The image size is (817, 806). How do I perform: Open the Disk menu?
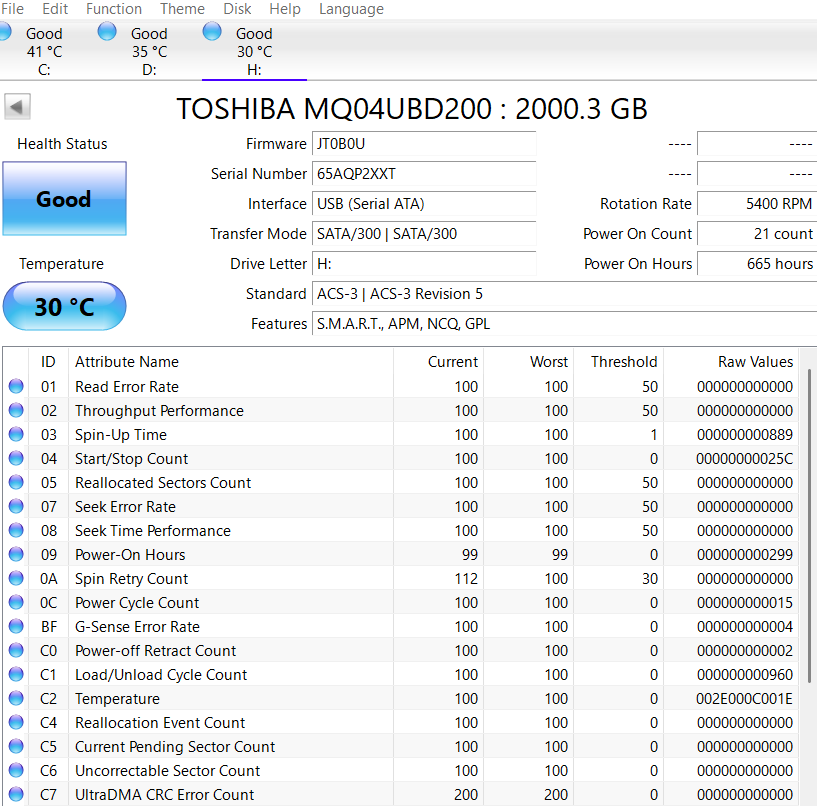coord(237,9)
